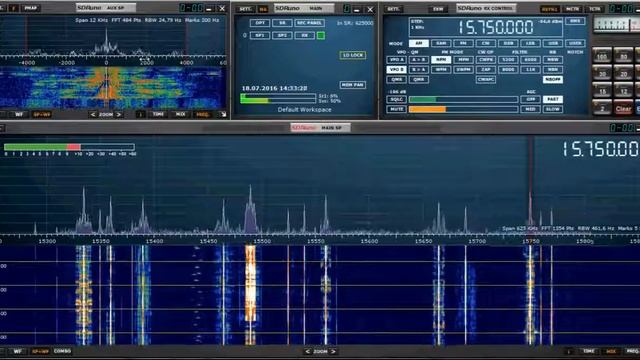Click zoom-out left arrow in Aux SP window
The height and width of the screenshot is (360, 640).
point(93,115)
